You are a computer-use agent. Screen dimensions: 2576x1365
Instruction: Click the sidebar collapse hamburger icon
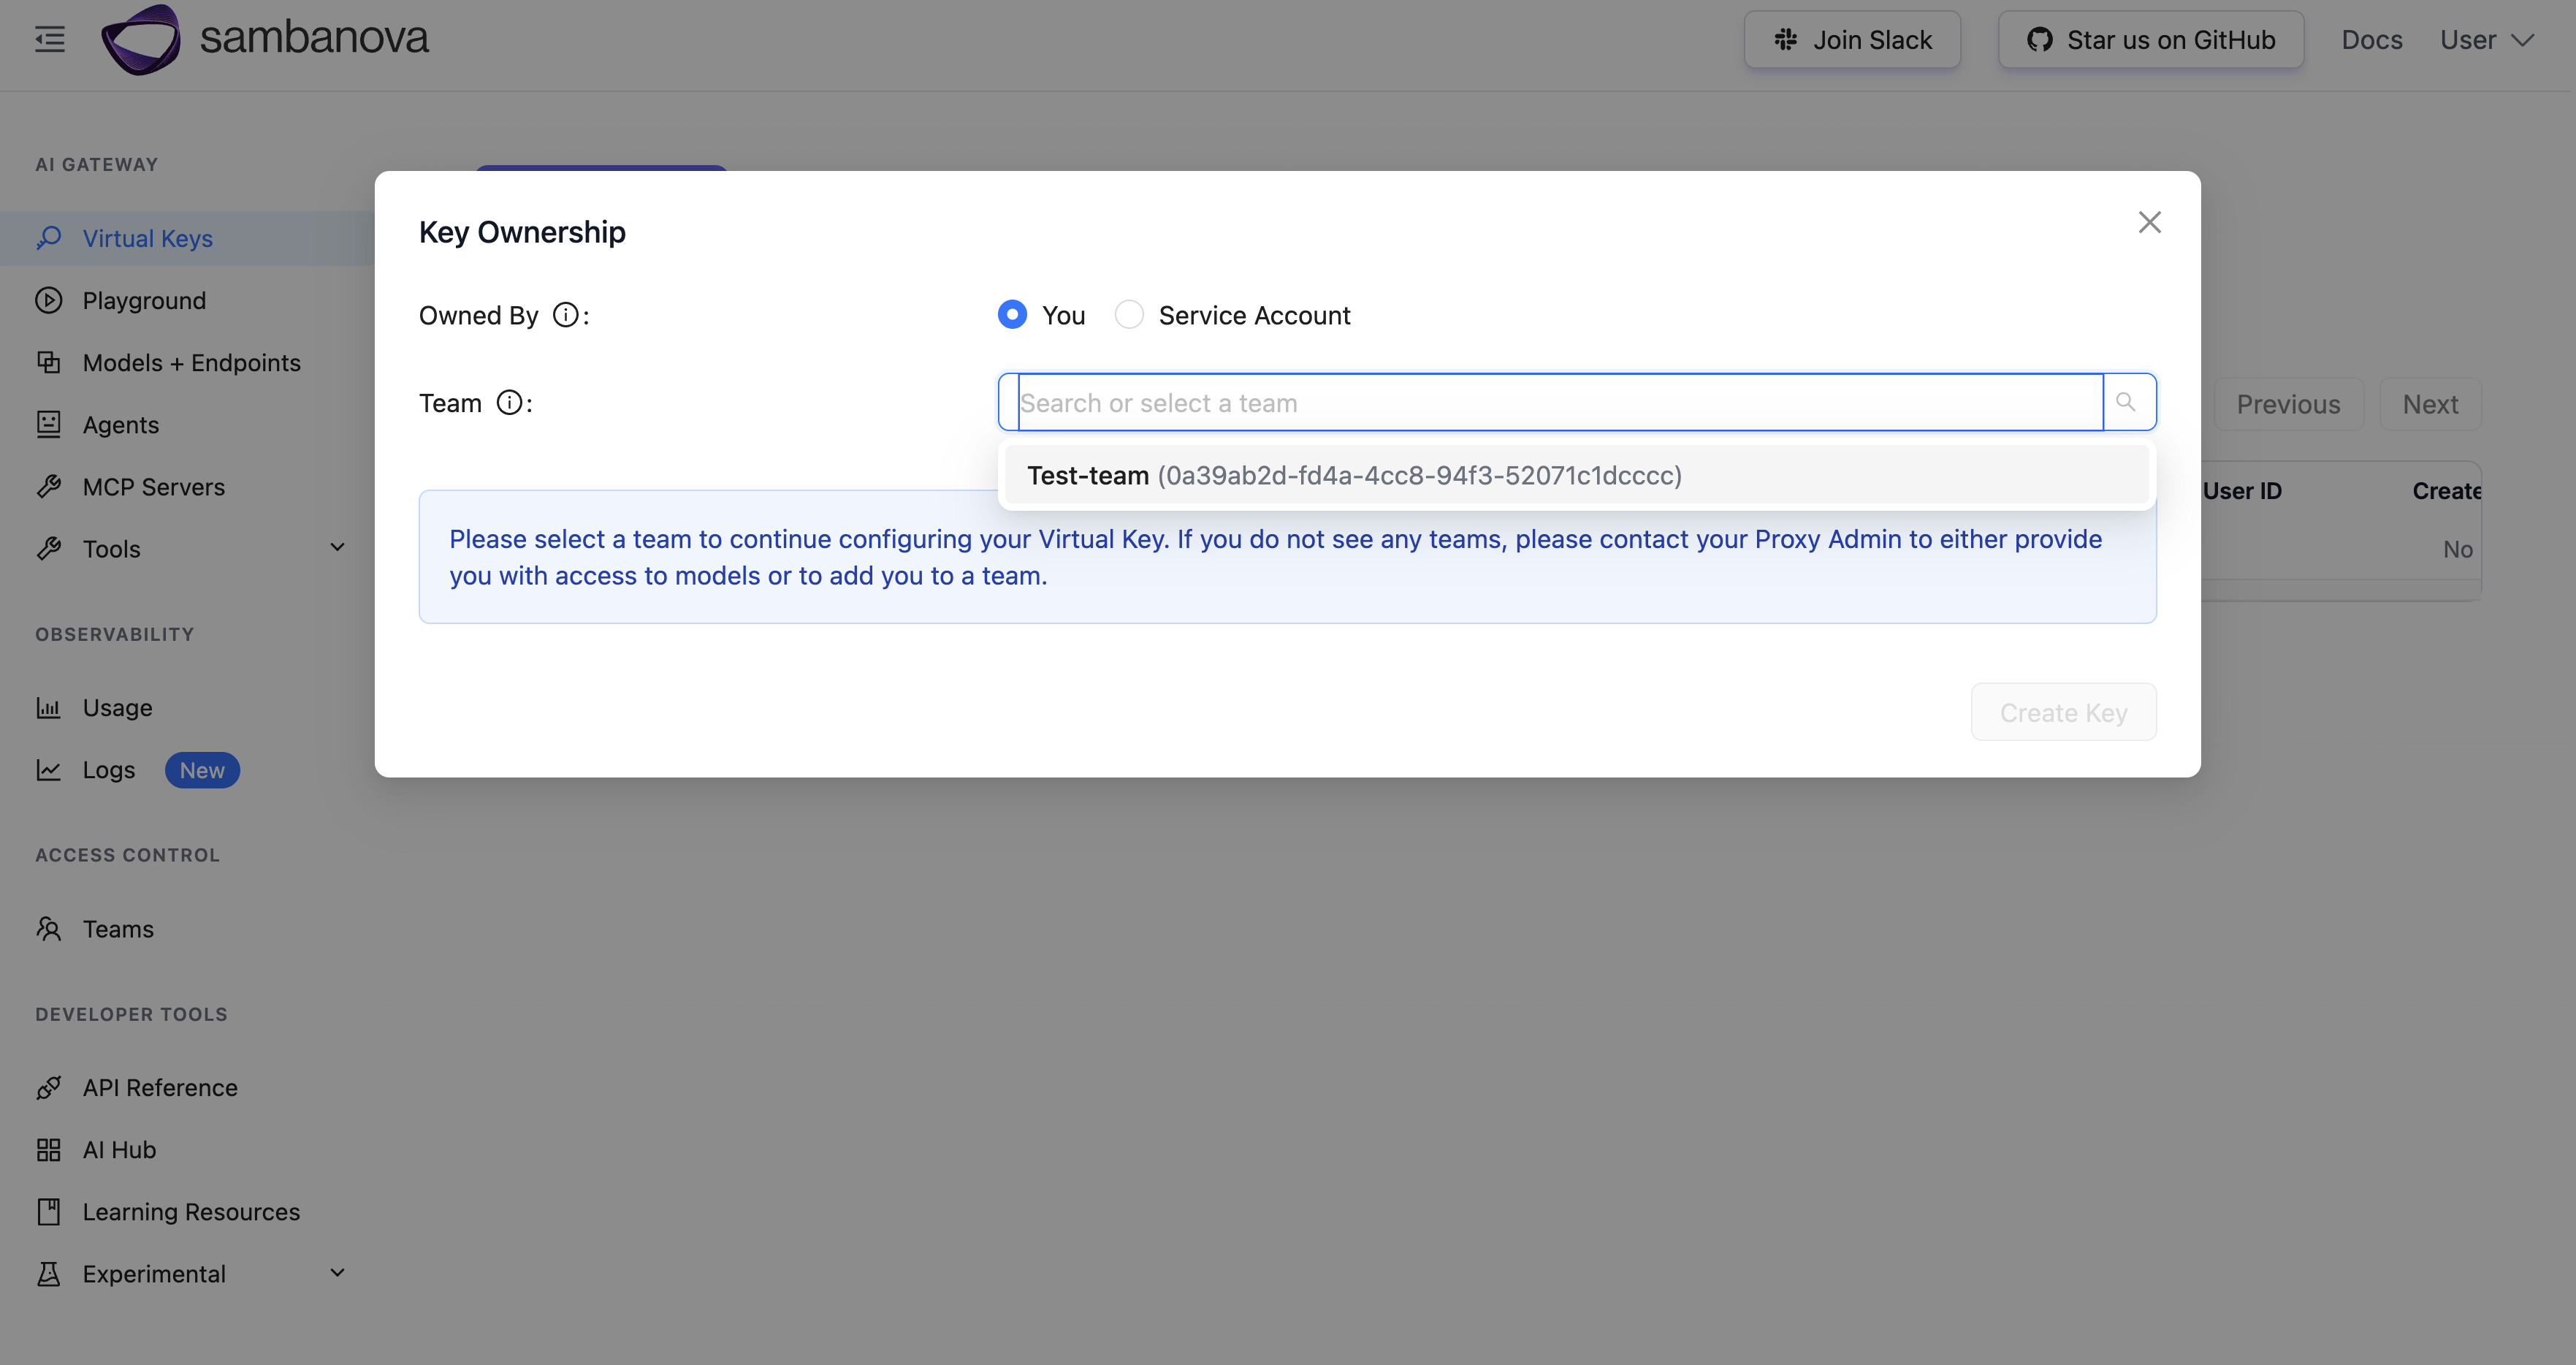point(50,40)
